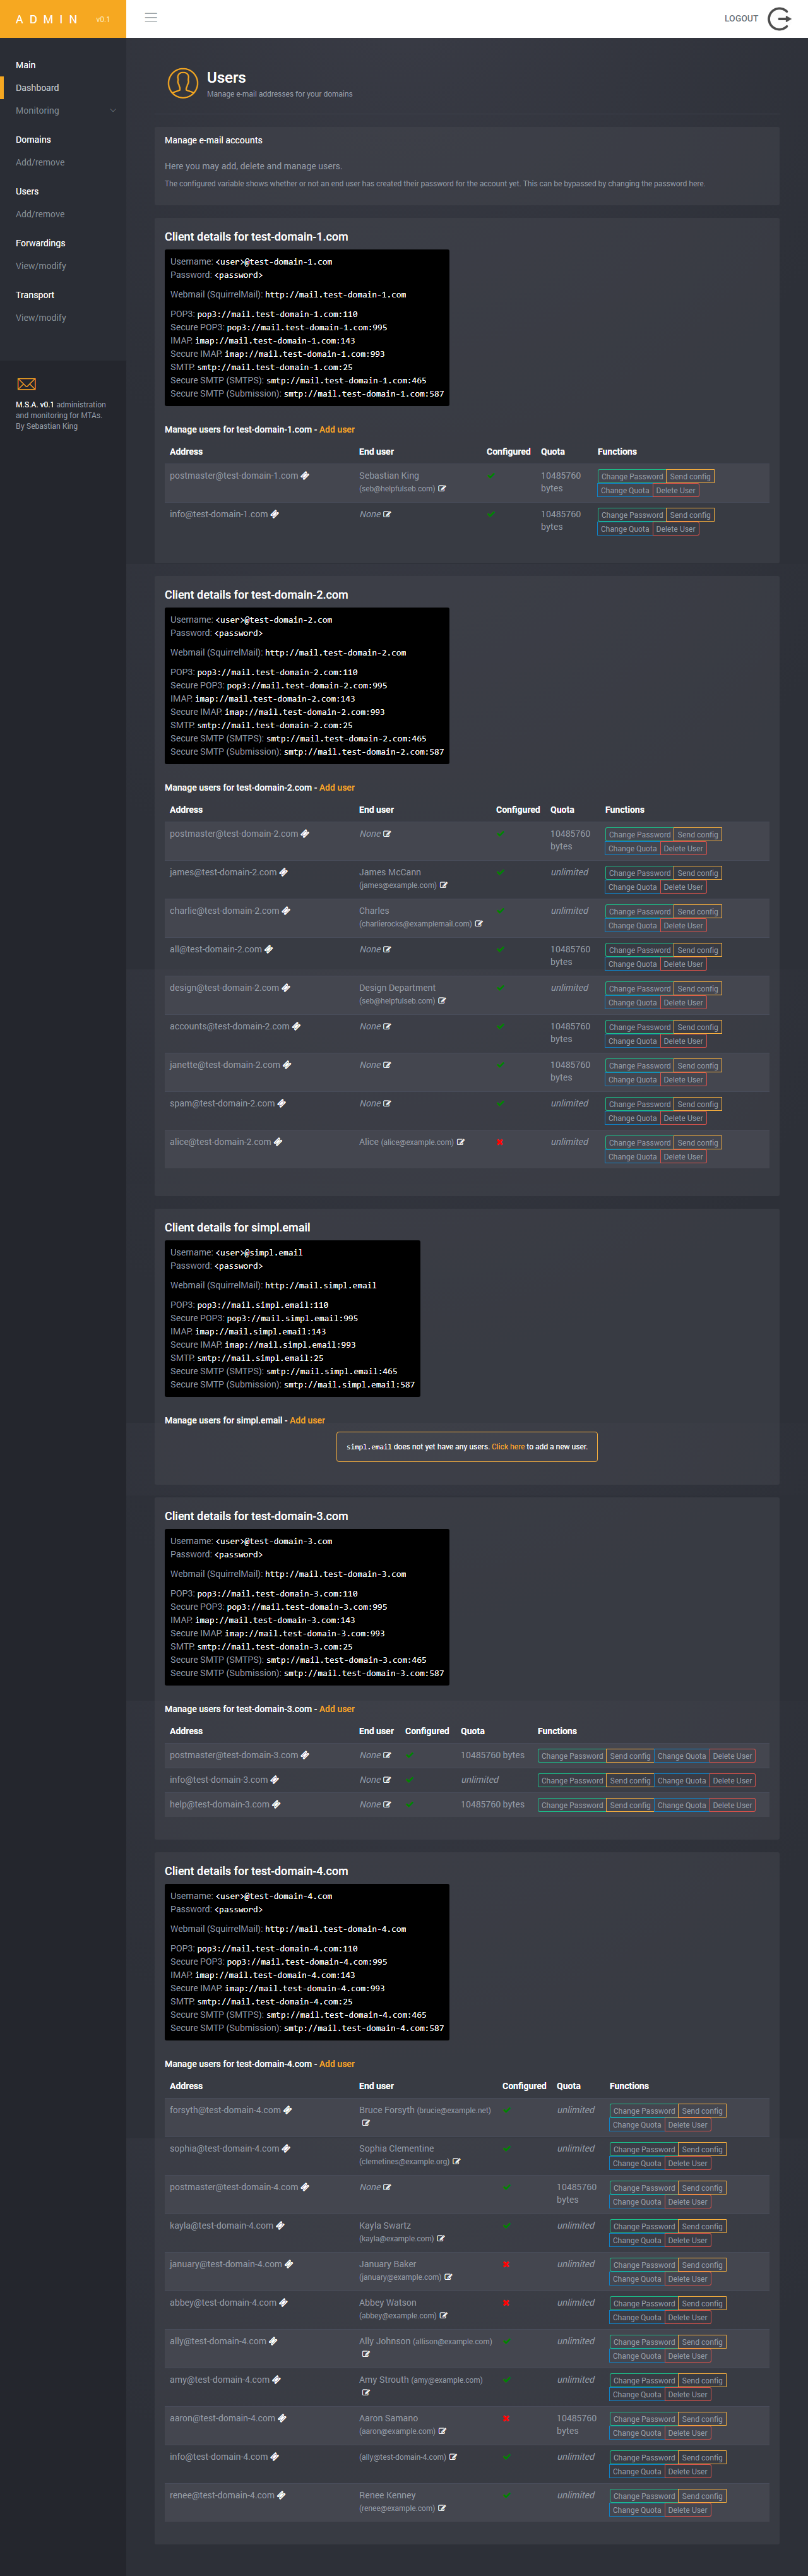Click the Users avatar icon in the page header

(183, 83)
